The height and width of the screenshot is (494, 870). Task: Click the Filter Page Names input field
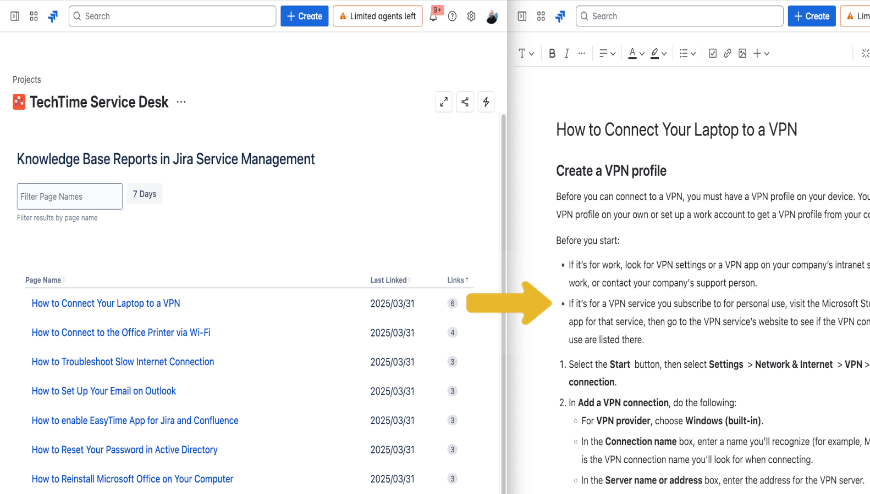click(70, 196)
